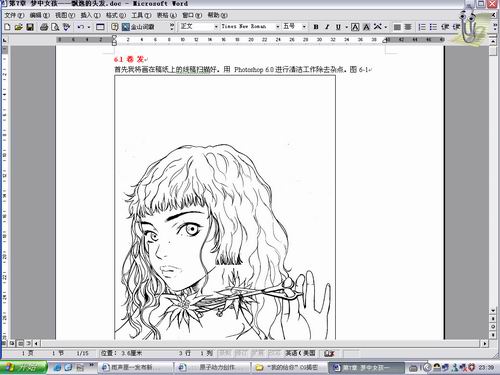Toggle bold formatting

[316, 27]
